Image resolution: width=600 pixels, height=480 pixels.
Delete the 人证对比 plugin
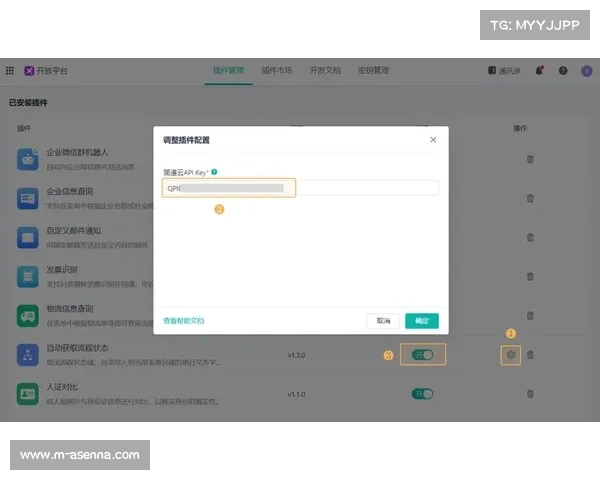(530, 394)
